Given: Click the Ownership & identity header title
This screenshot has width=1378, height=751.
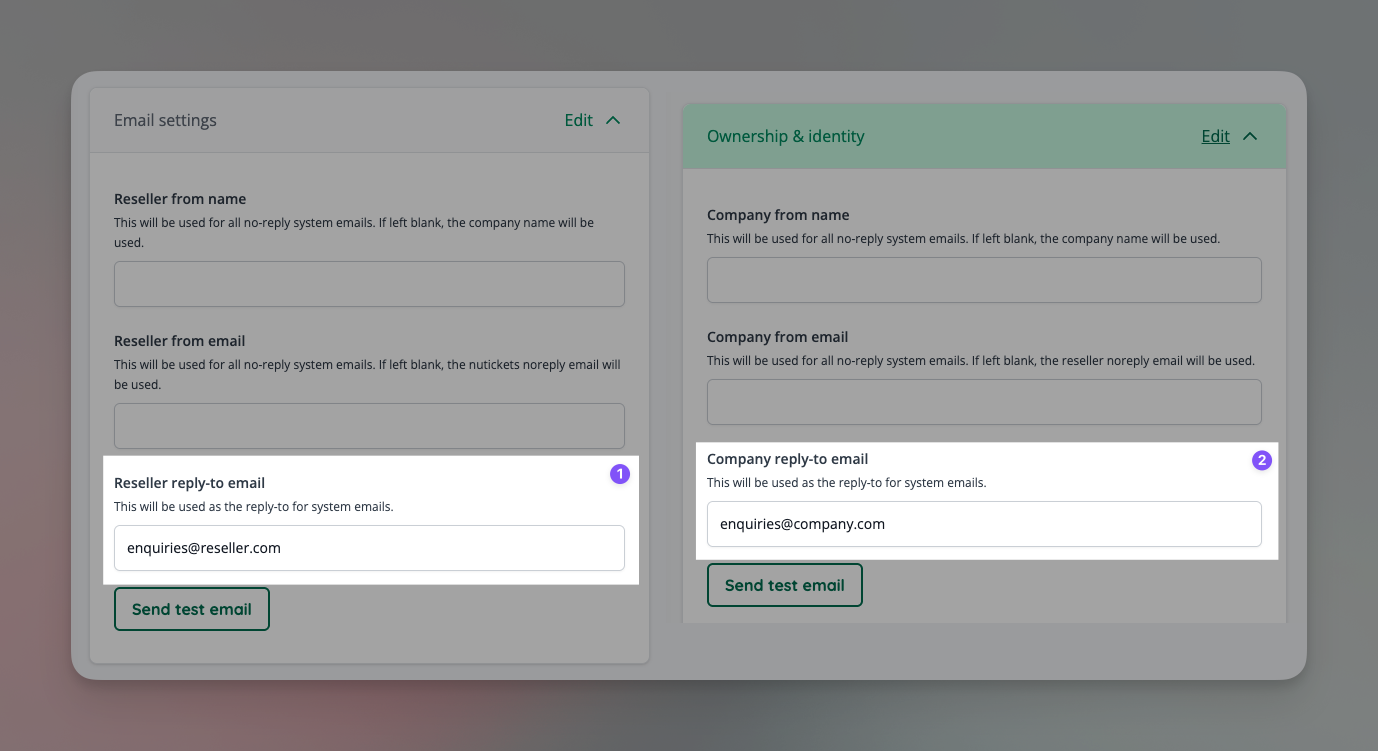Looking at the screenshot, I should (785, 136).
